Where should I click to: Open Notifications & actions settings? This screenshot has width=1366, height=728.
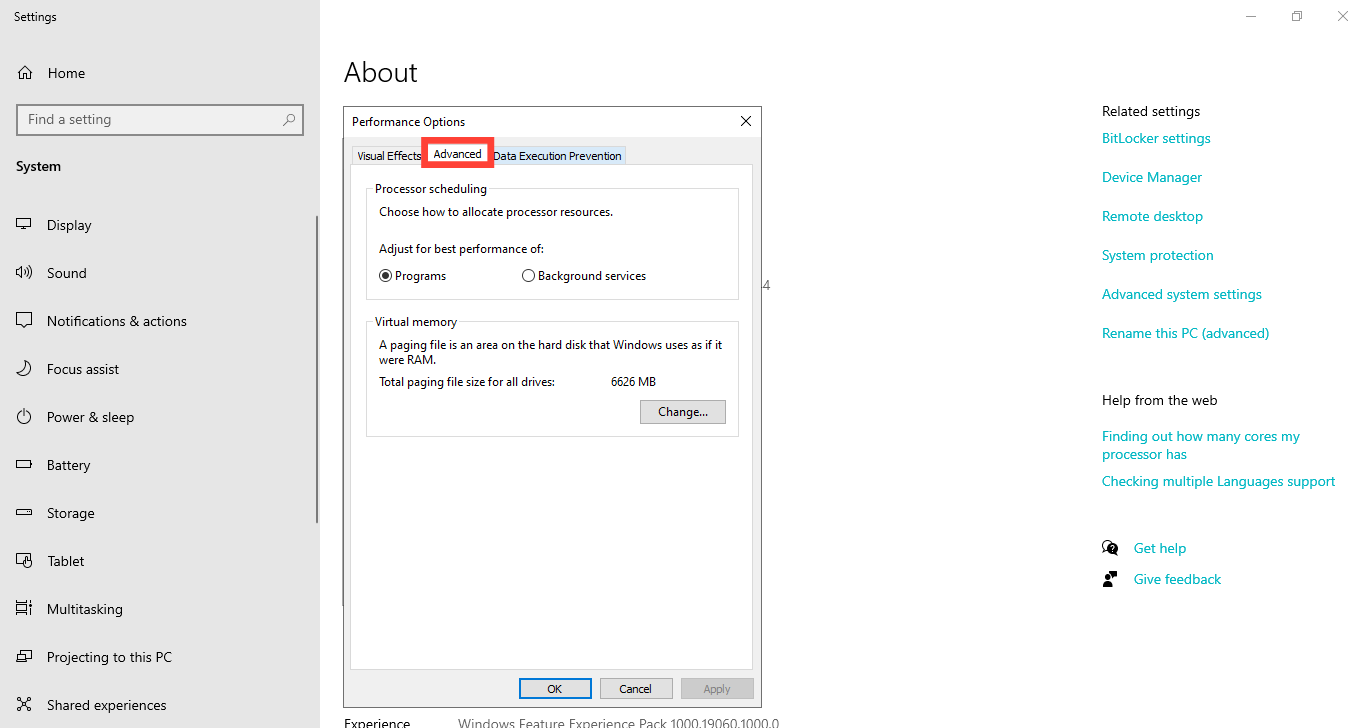pyautogui.click(x=22, y=320)
